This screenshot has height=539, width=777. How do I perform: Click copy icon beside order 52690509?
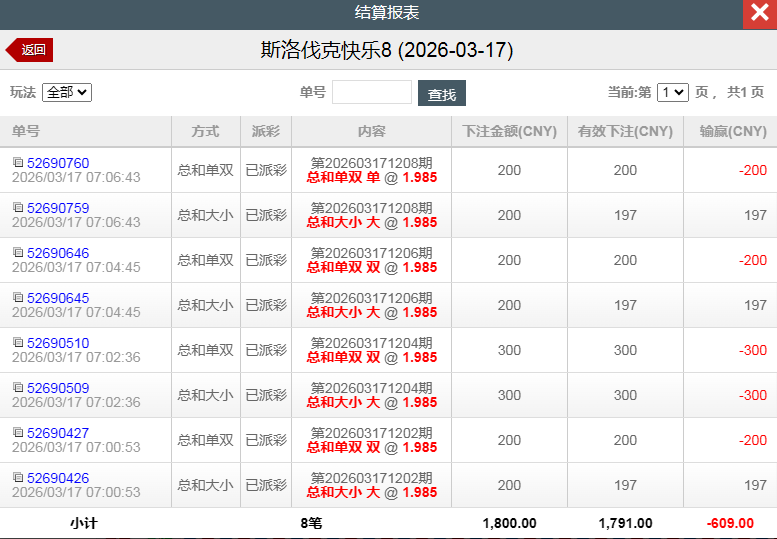pyautogui.click(x=18, y=387)
